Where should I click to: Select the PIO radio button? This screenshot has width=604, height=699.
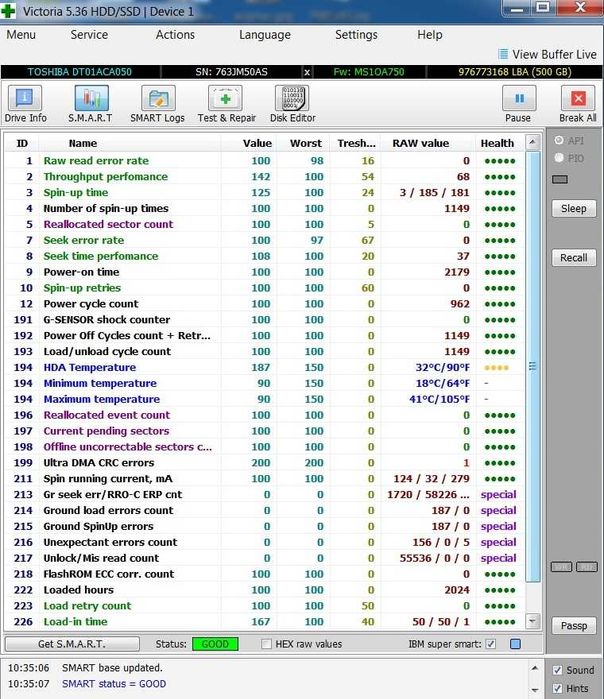[x=559, y=158]
